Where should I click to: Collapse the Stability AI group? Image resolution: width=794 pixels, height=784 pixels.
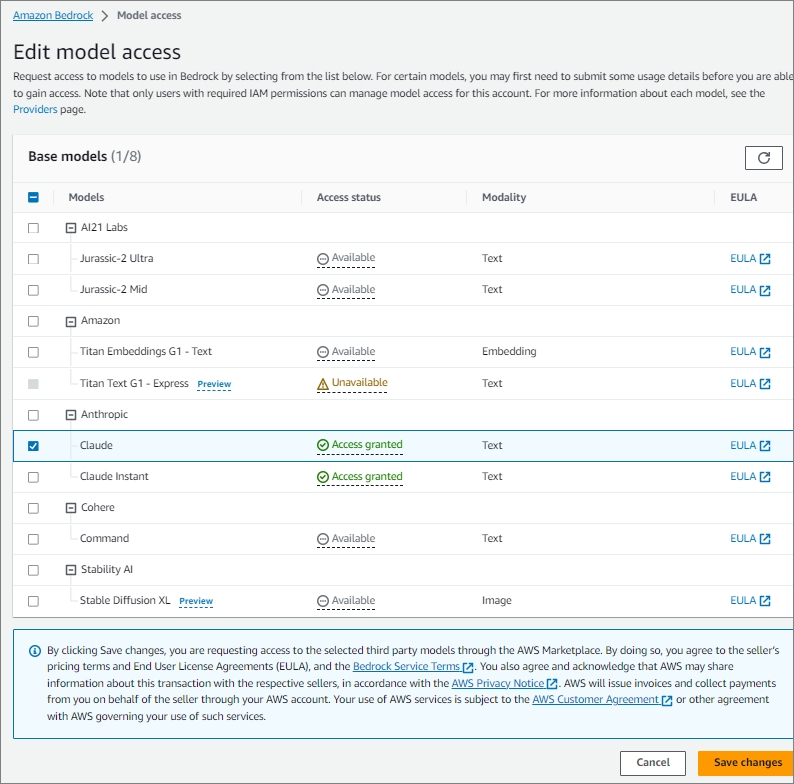point(71,570)
